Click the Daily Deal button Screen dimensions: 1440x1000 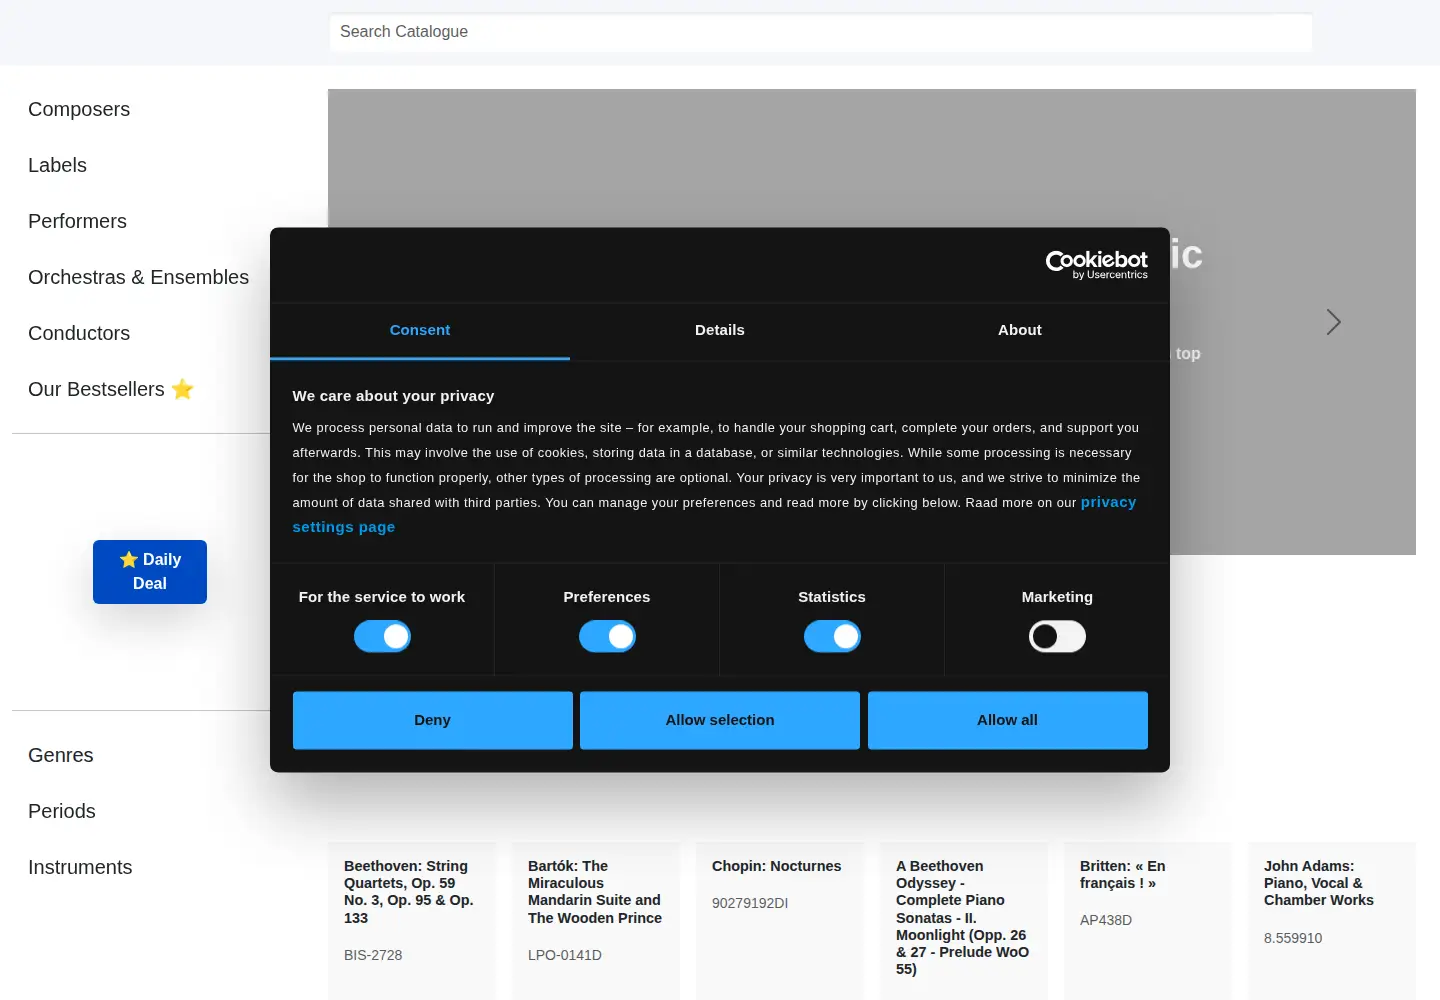coord(150,572)
